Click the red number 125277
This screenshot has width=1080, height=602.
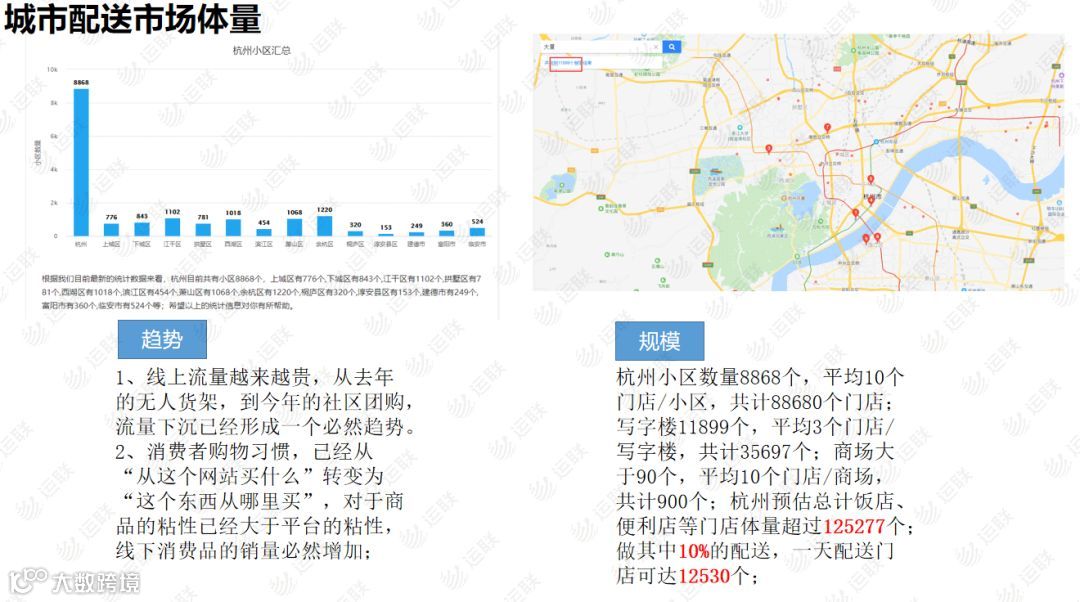[x=853, y=526]
